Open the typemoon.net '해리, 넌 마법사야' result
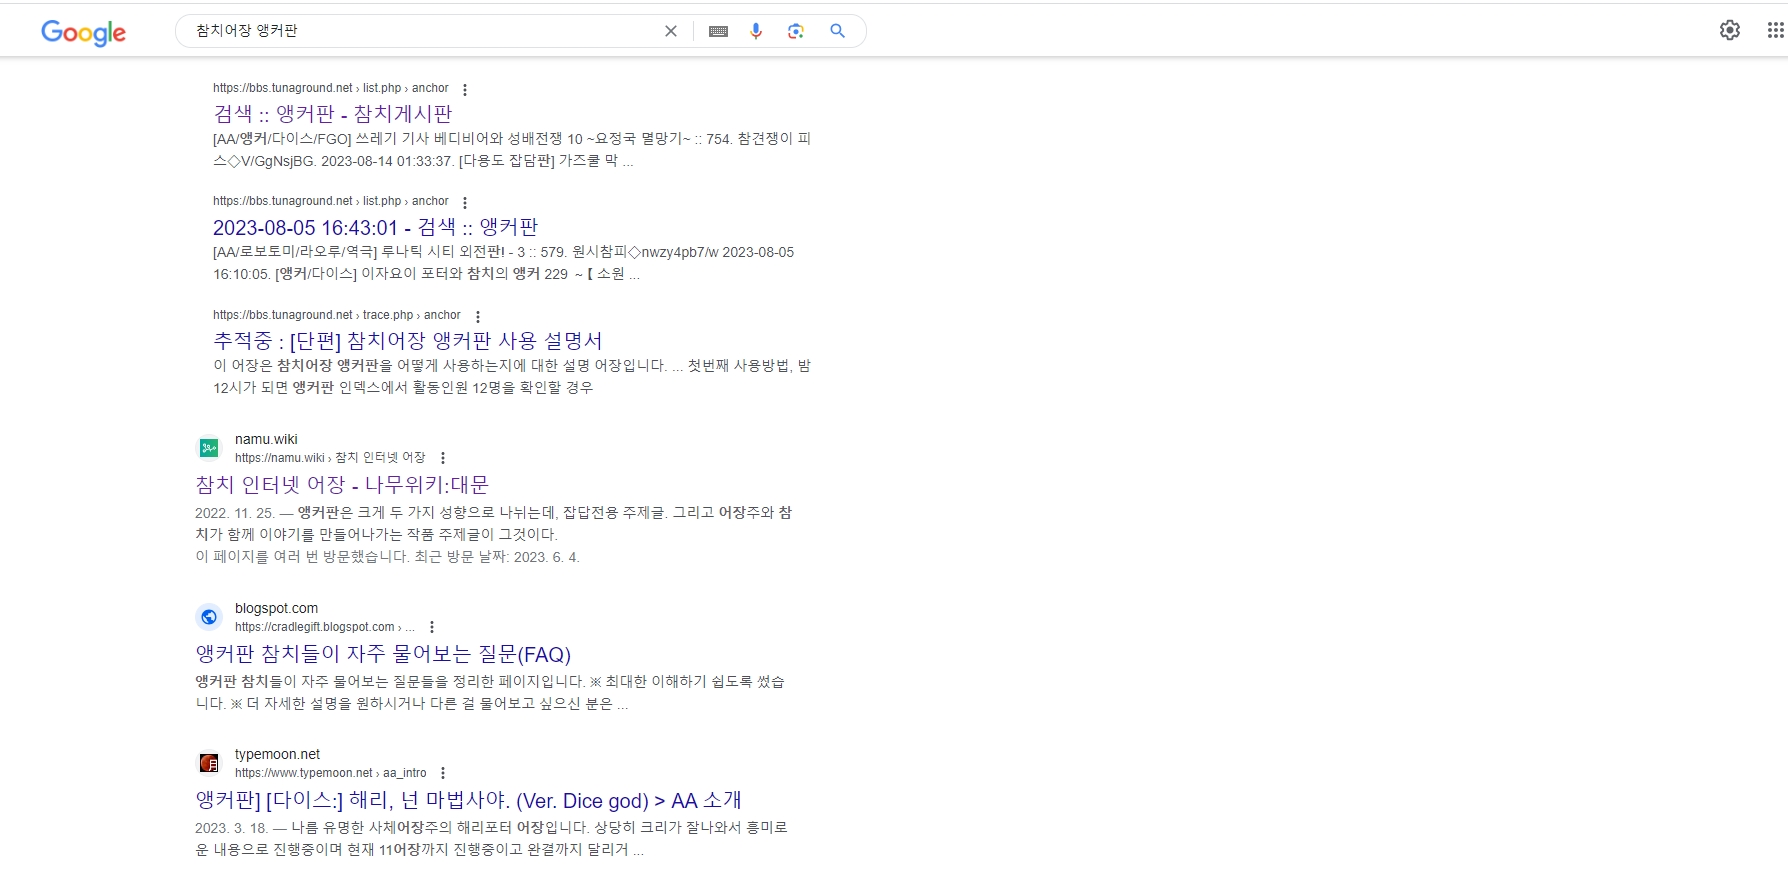1788x879 pixels. [468, 800]
